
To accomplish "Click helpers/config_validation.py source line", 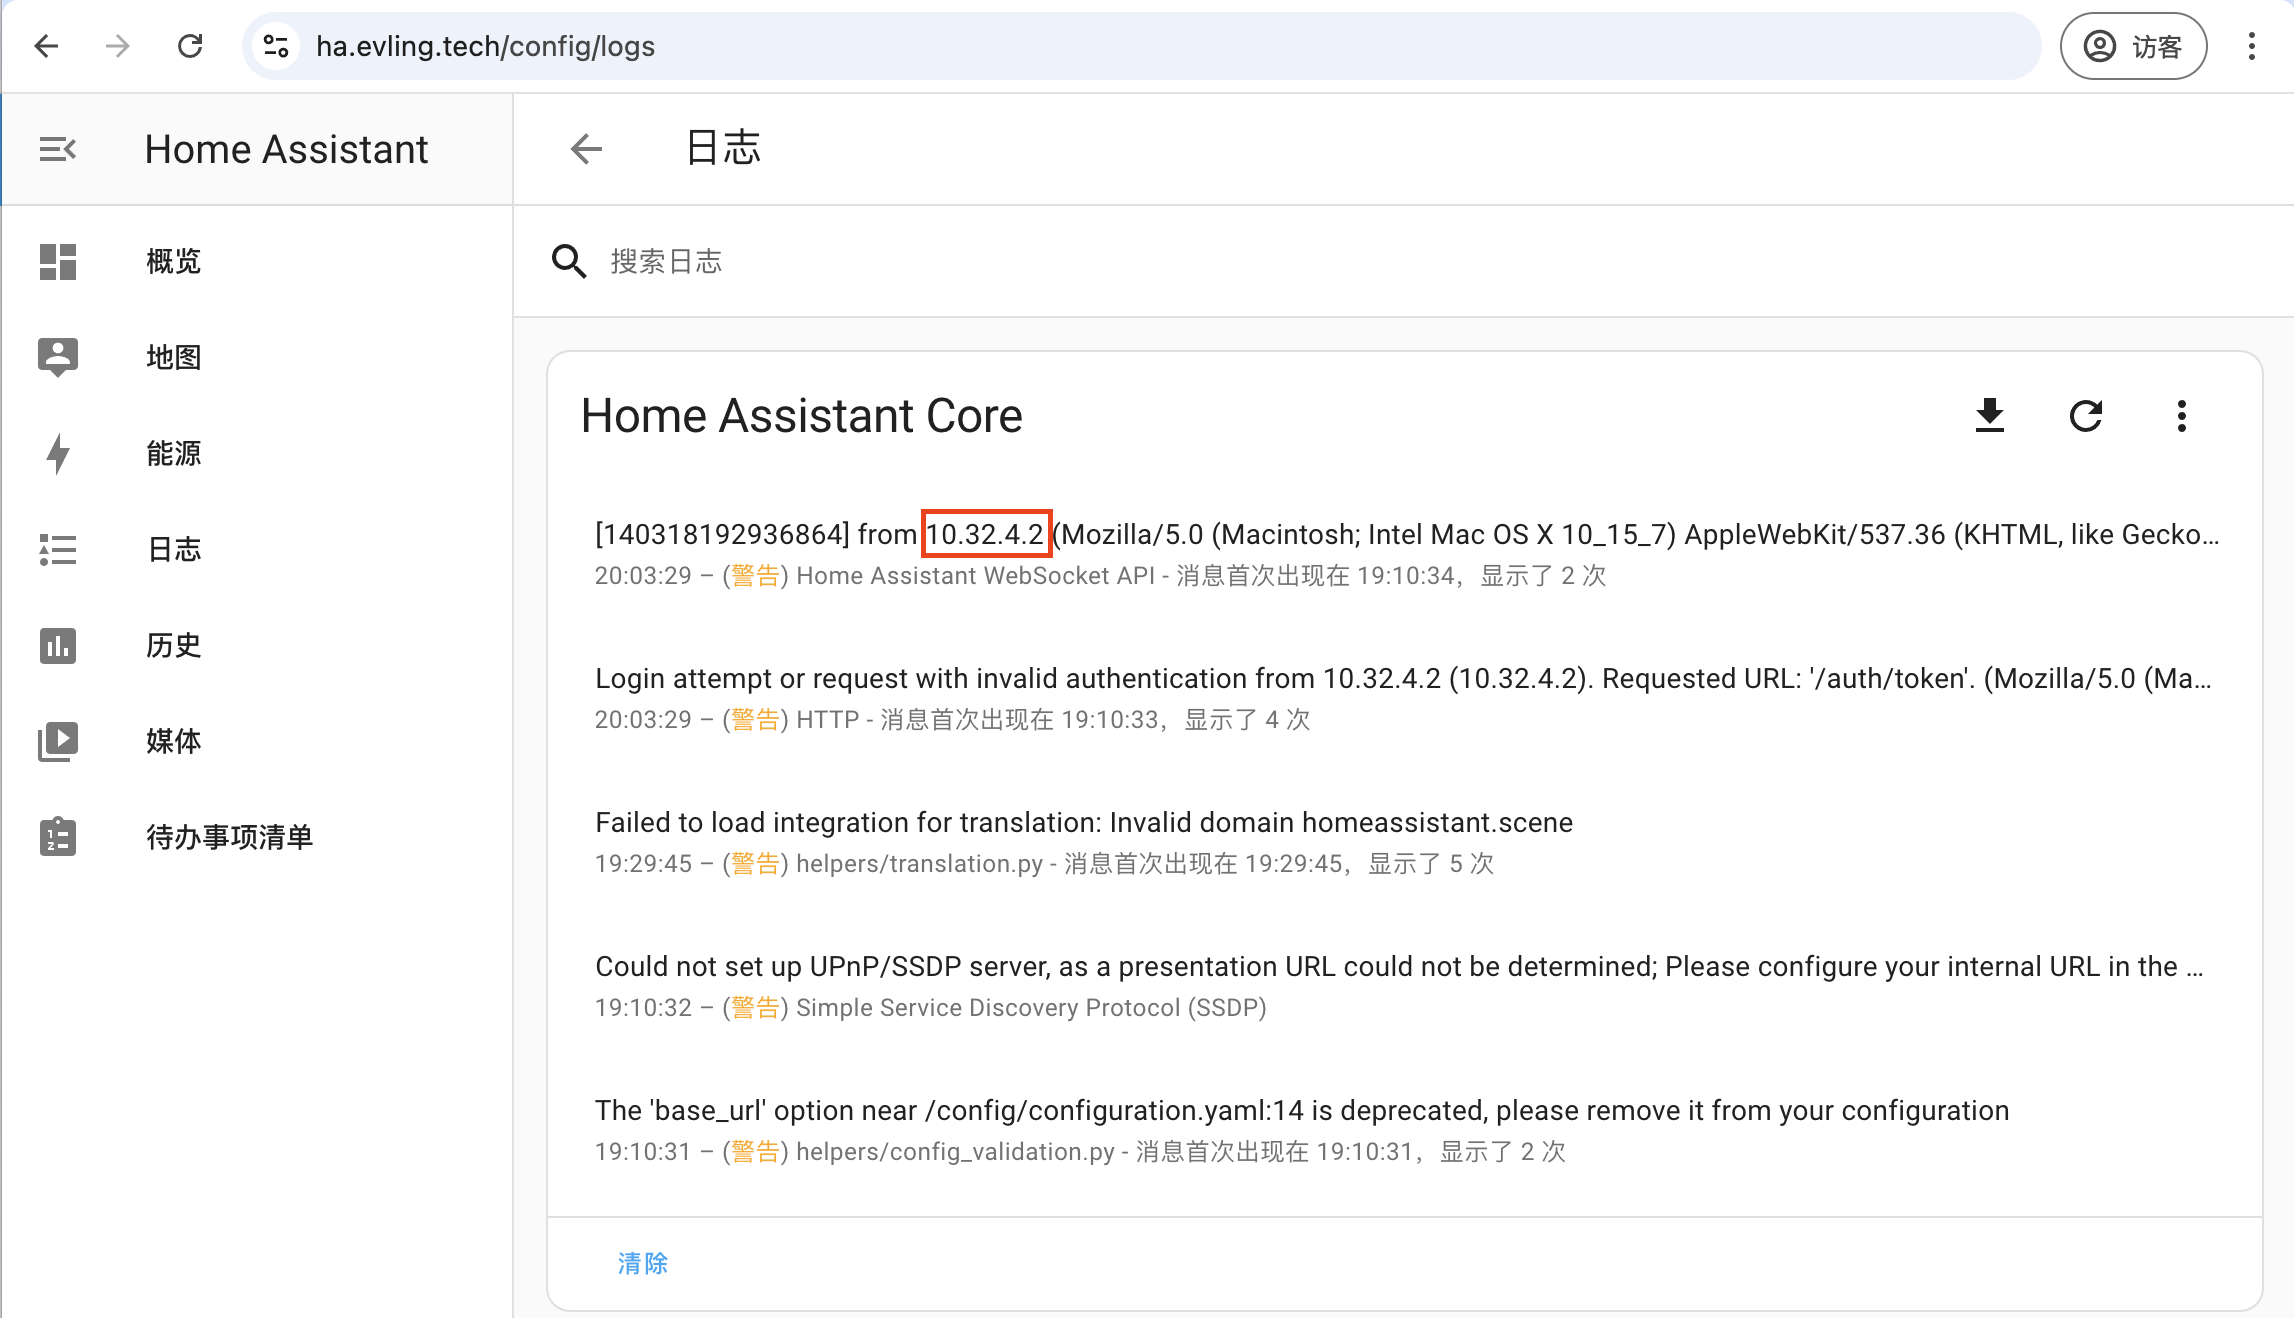I will click(1080, 1151).
